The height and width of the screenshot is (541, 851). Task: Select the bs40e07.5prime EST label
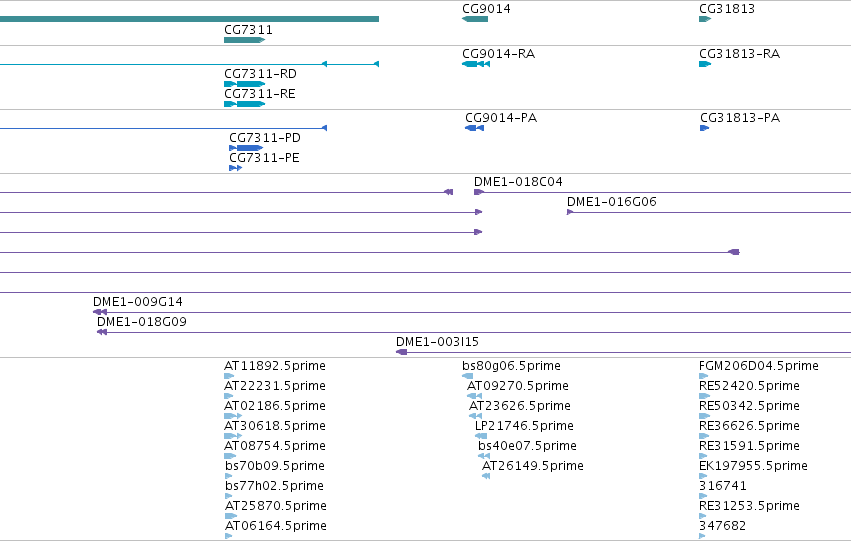click(528, 446)
